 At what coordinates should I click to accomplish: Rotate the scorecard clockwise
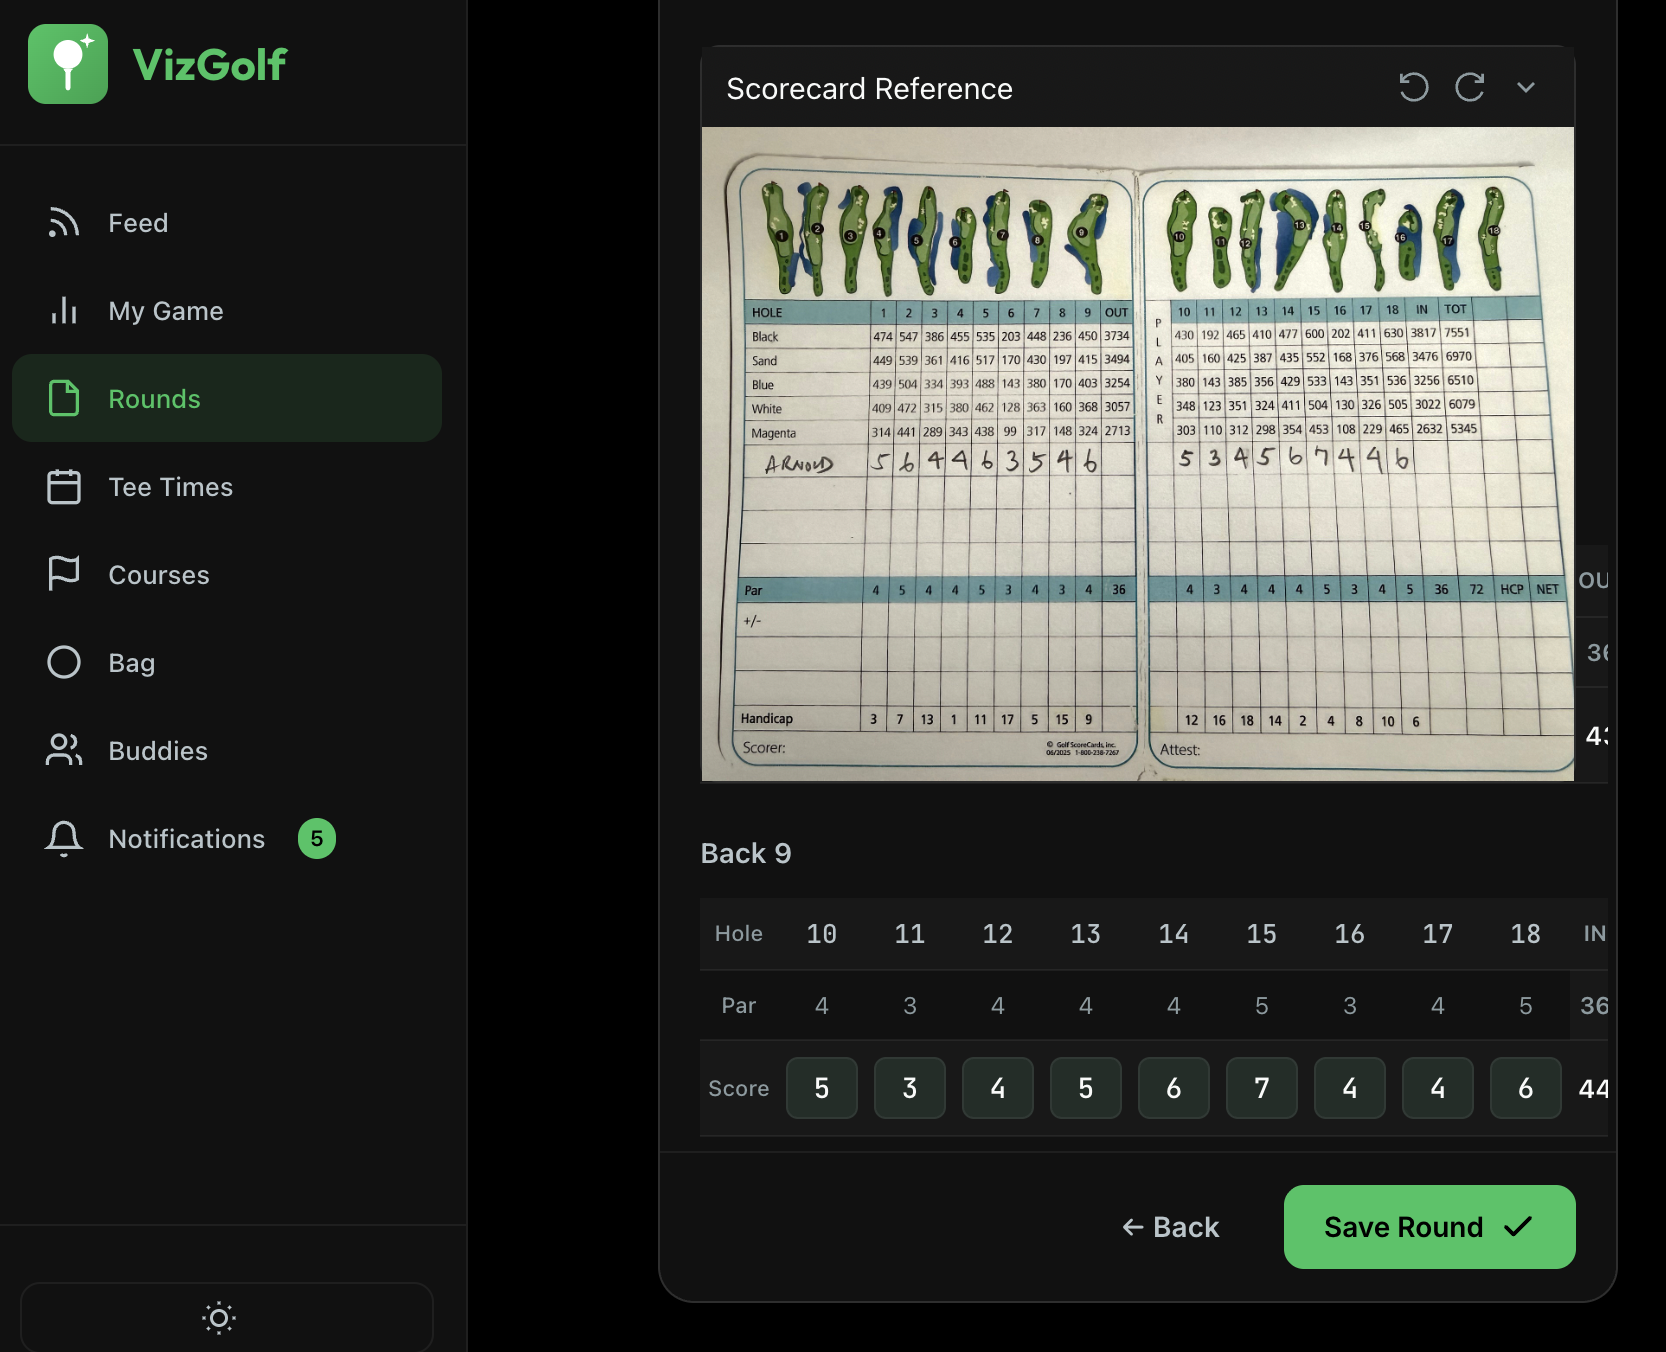[x=1468, y=88]
